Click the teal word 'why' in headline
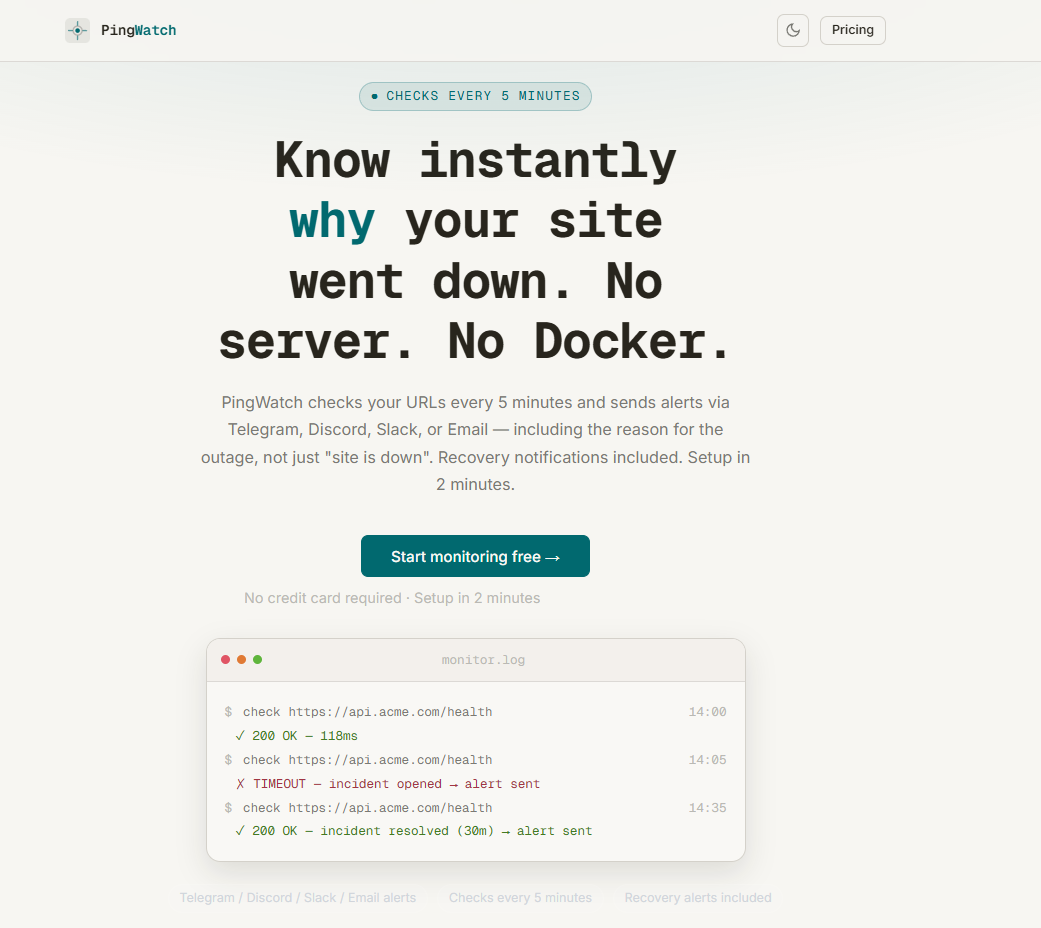The width and height of the screenshot is (1041, 928). click(x=332, y=222)
